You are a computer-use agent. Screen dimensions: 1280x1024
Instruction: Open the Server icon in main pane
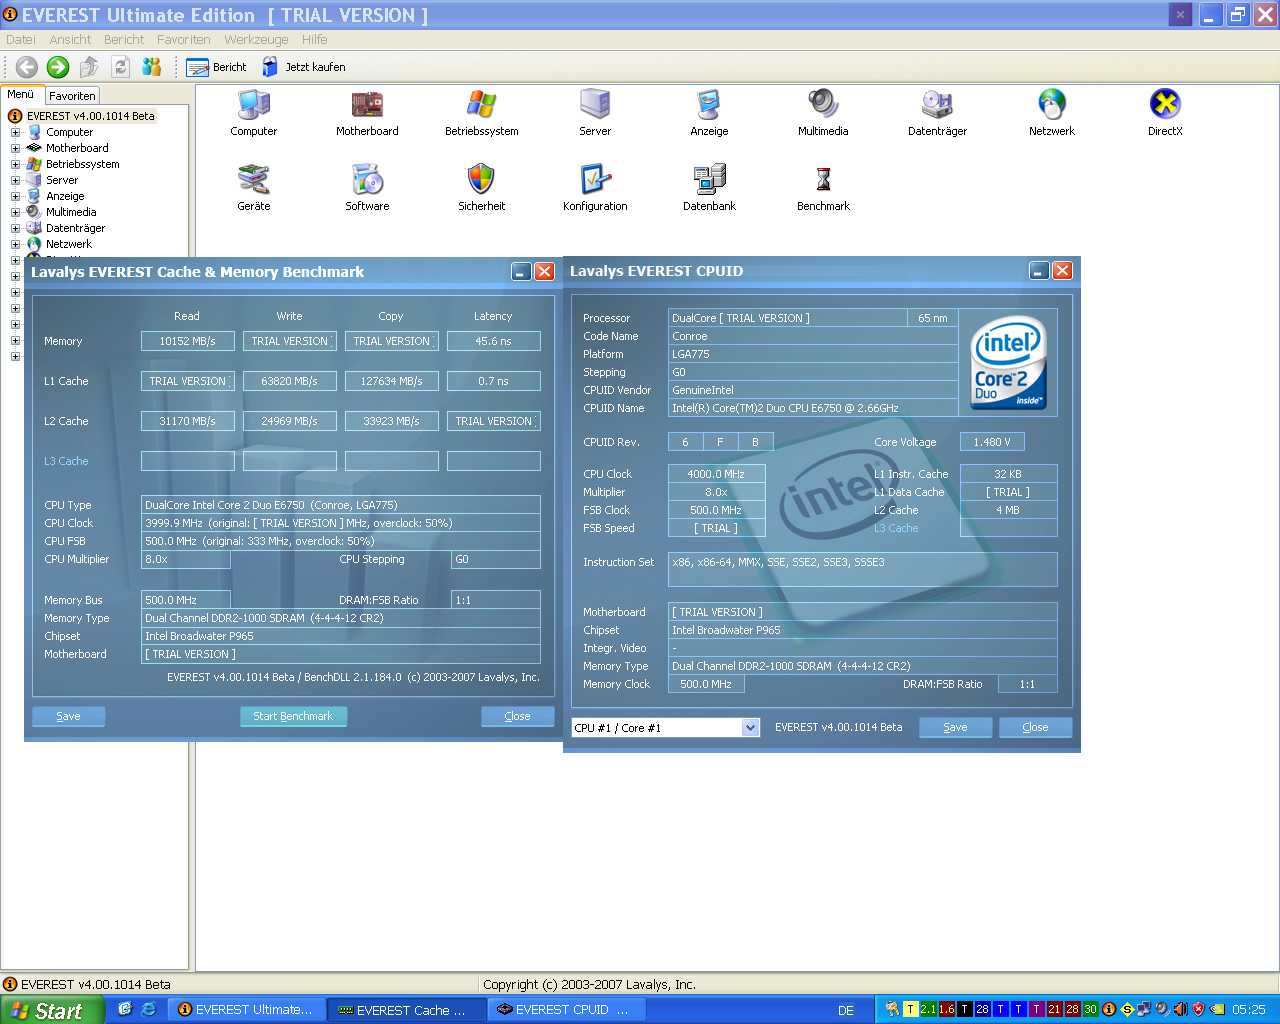[x=595, y=112]
